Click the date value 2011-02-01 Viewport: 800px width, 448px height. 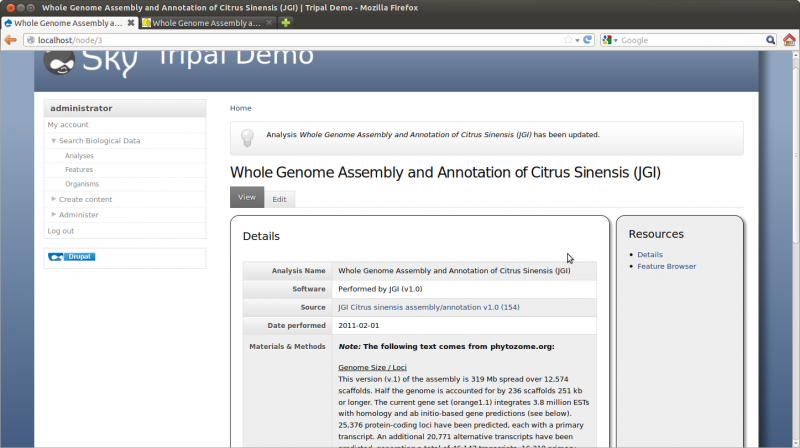click(359, 326)
